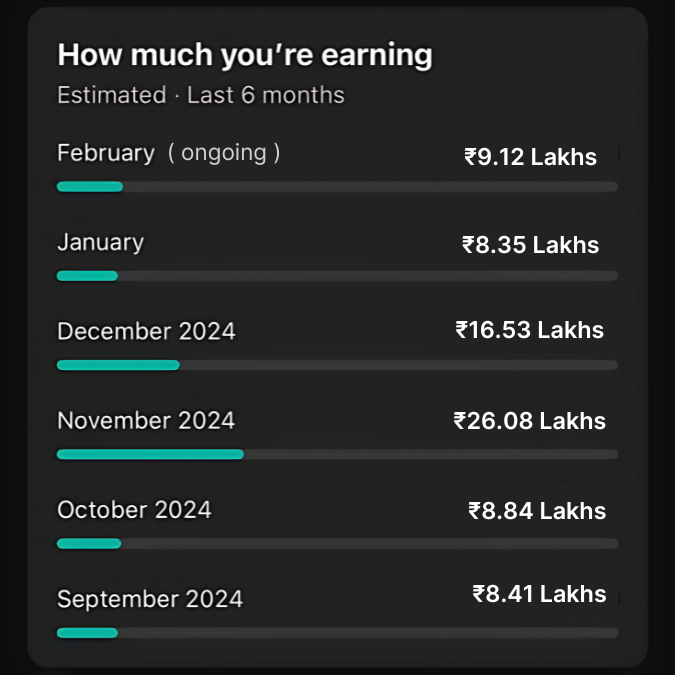Click the November 2024 progress bar
The image size is (675, 675).
coord(338,454)
